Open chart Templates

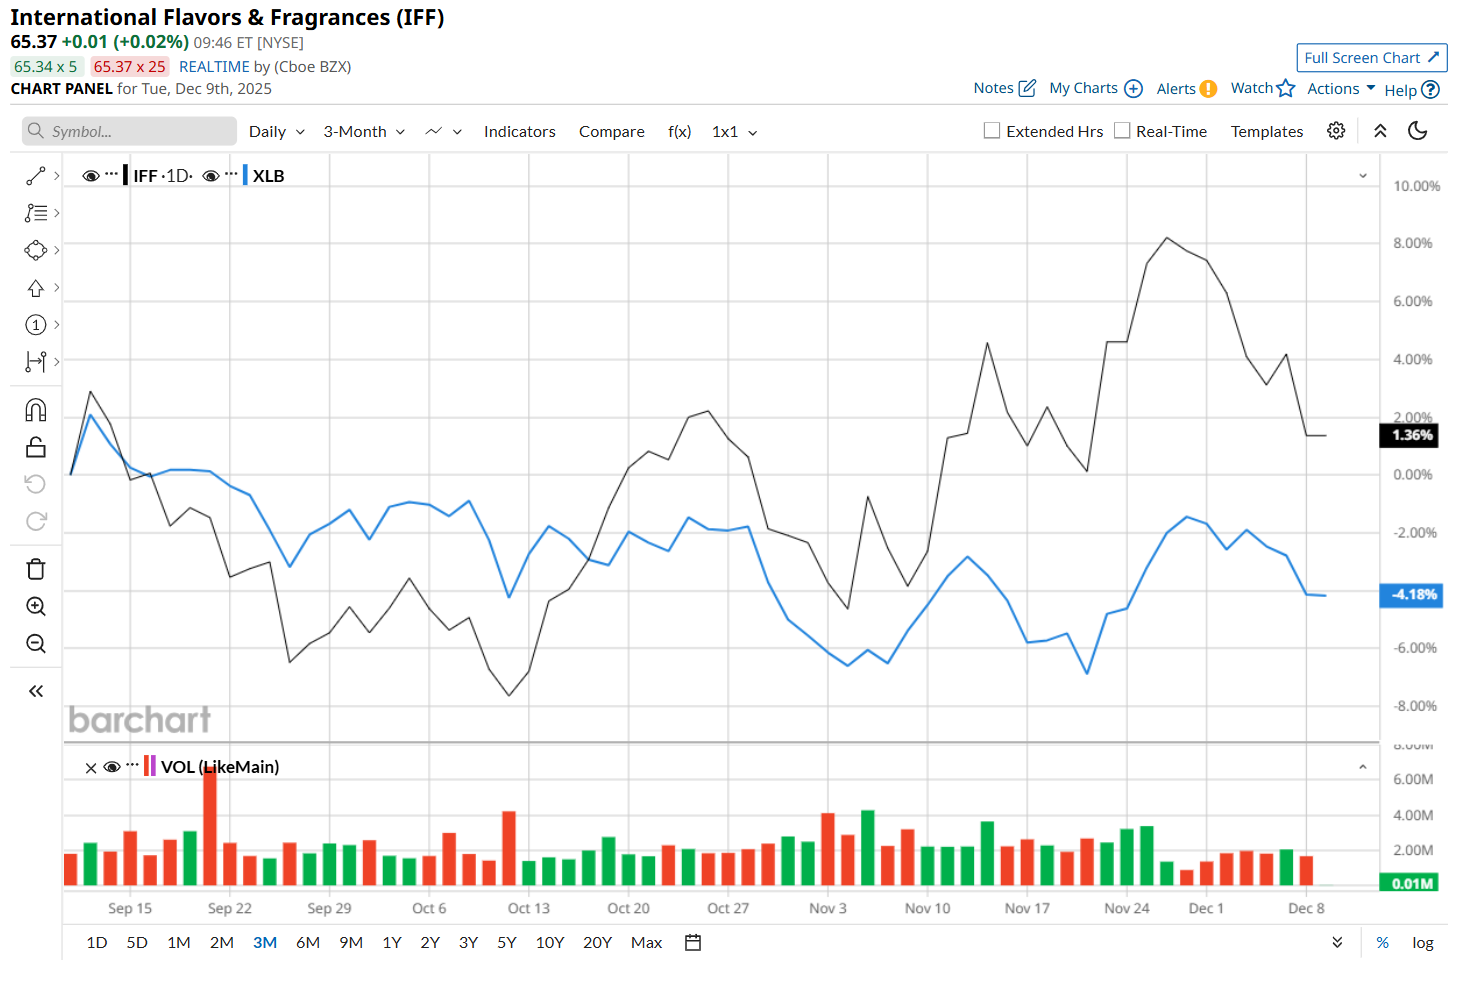1267,131
